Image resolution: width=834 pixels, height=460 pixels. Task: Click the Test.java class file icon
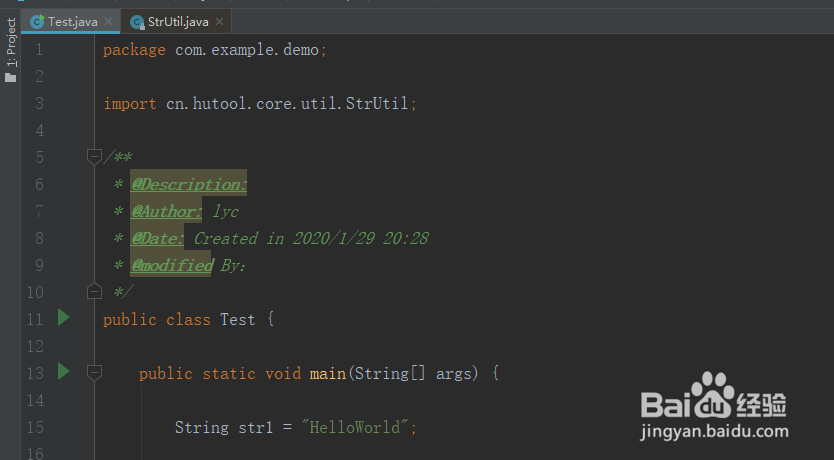point(37,22)
